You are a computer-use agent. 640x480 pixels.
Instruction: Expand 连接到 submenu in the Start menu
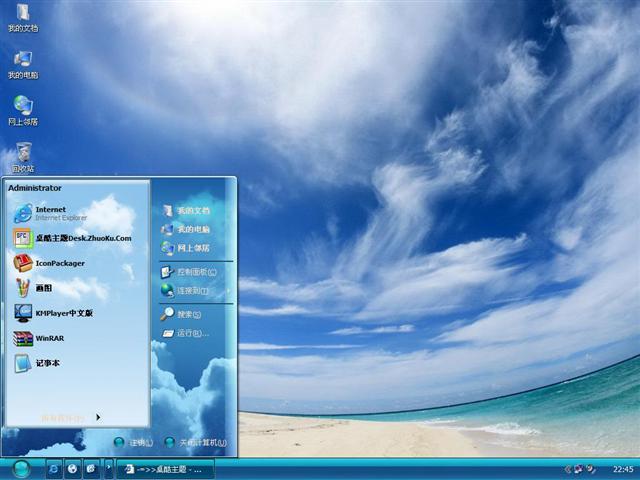(x=191, y=291)
